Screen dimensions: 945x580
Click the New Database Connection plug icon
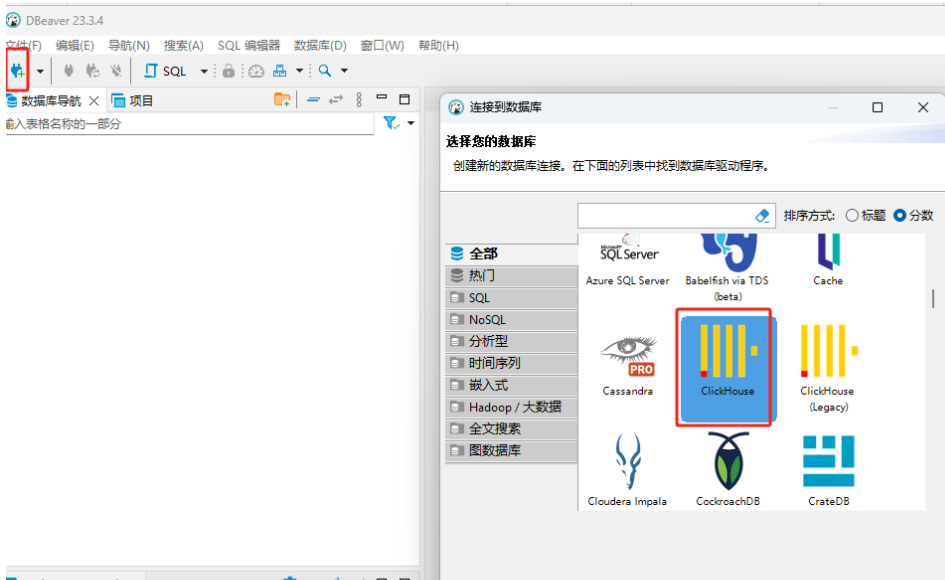click(x=17, y=71)
